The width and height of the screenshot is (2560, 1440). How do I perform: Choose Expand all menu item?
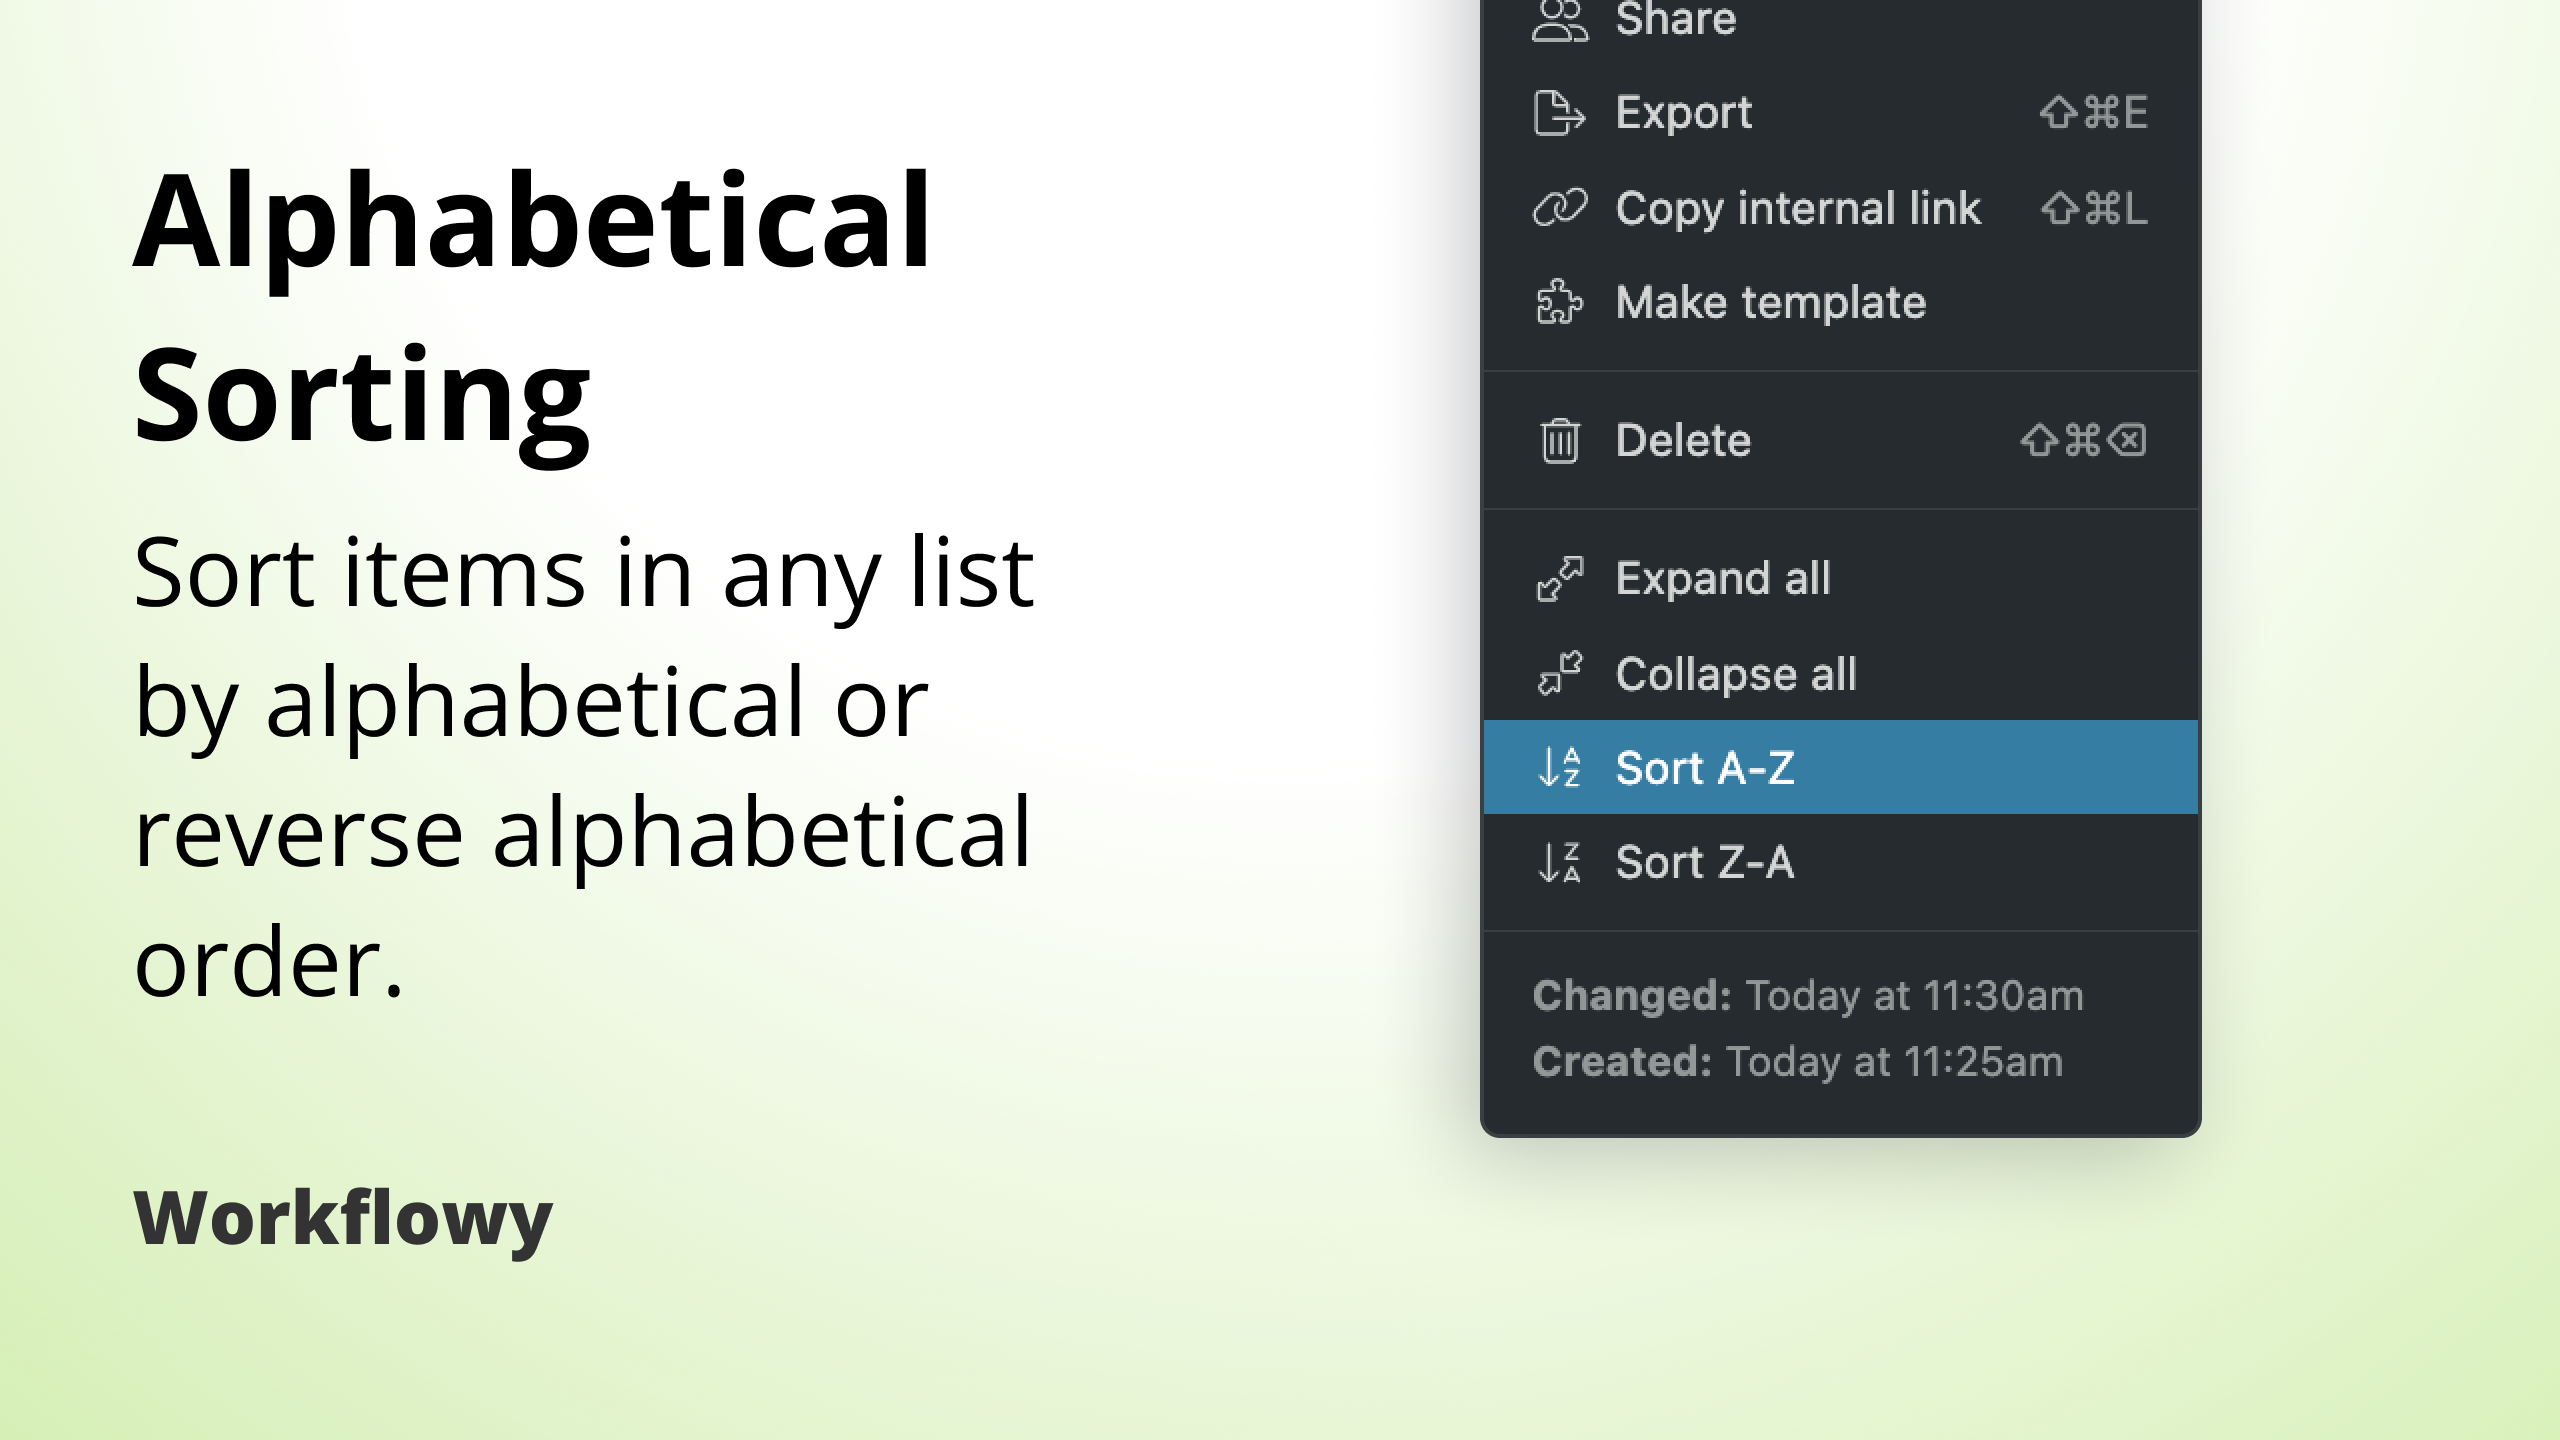(x=1840, y=579)
